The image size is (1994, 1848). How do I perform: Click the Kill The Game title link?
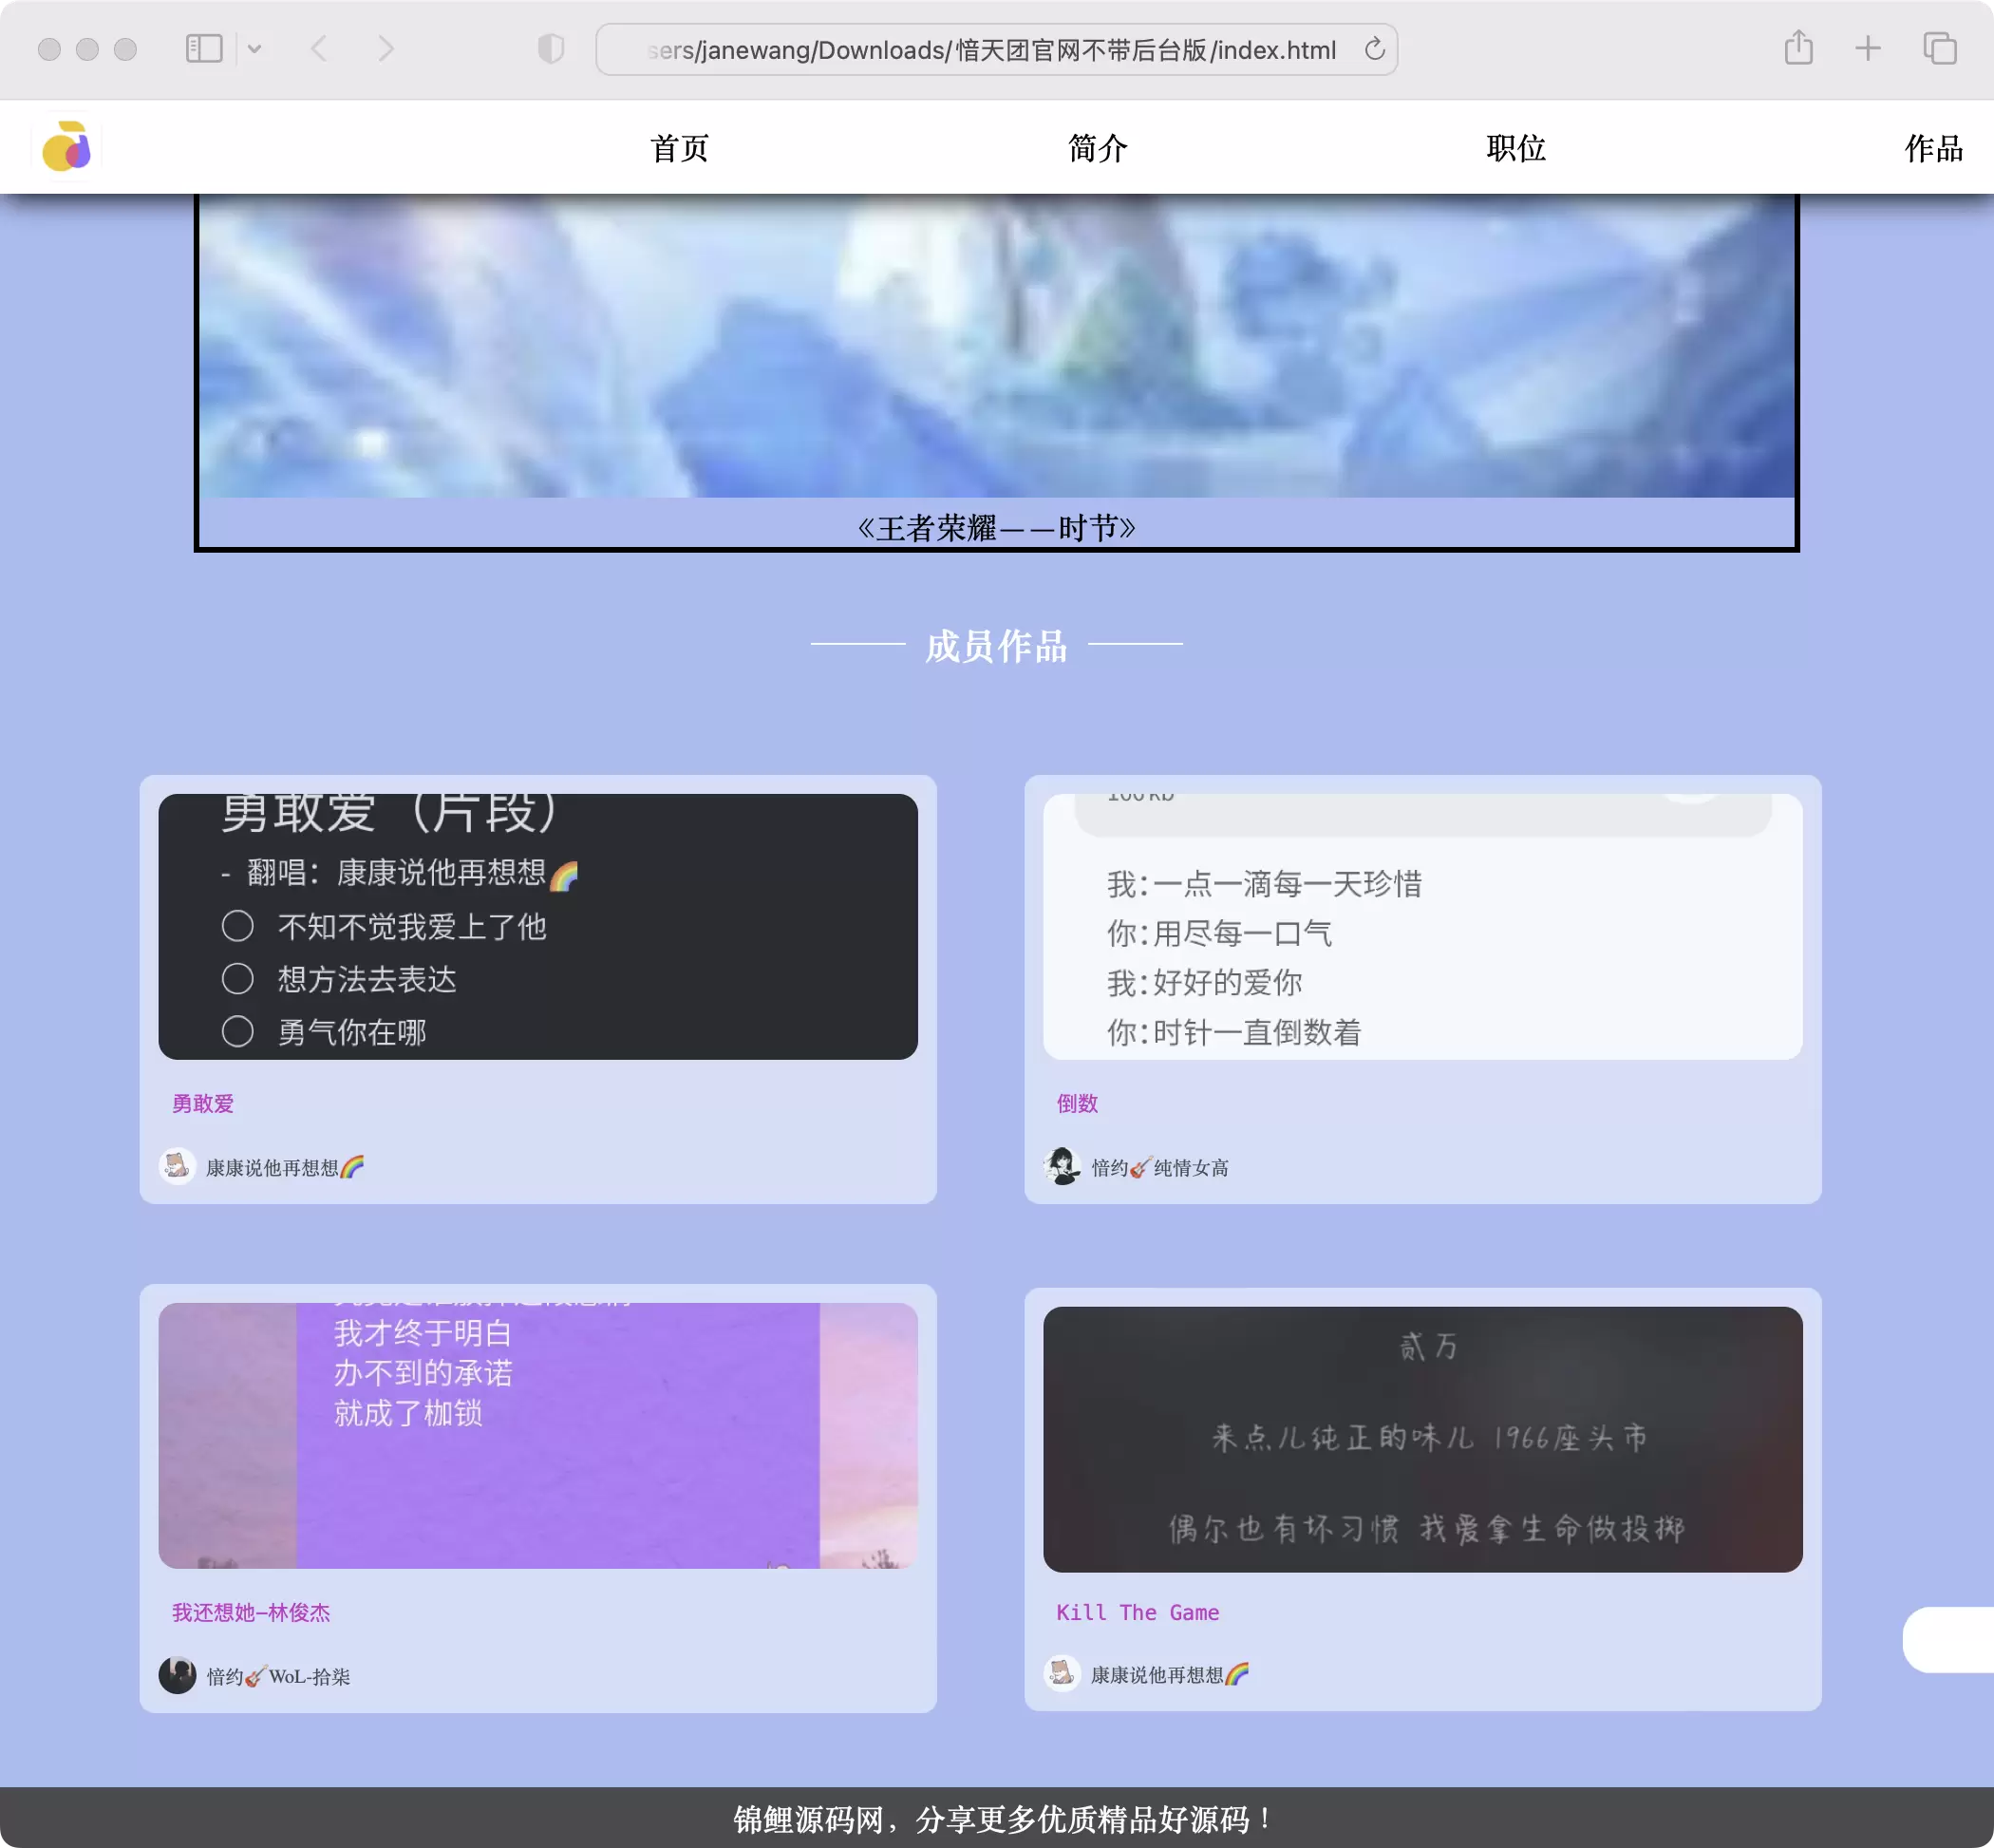(1138, 1612)
